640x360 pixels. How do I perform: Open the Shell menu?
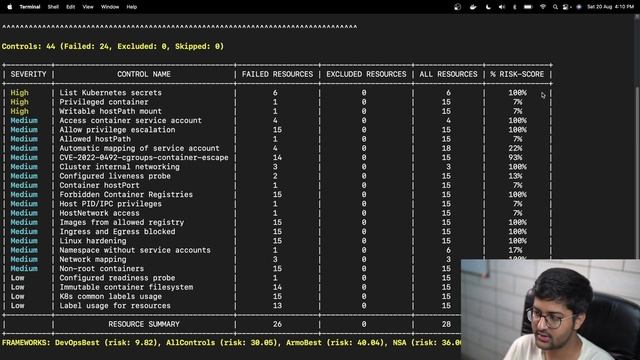(53, 7)
